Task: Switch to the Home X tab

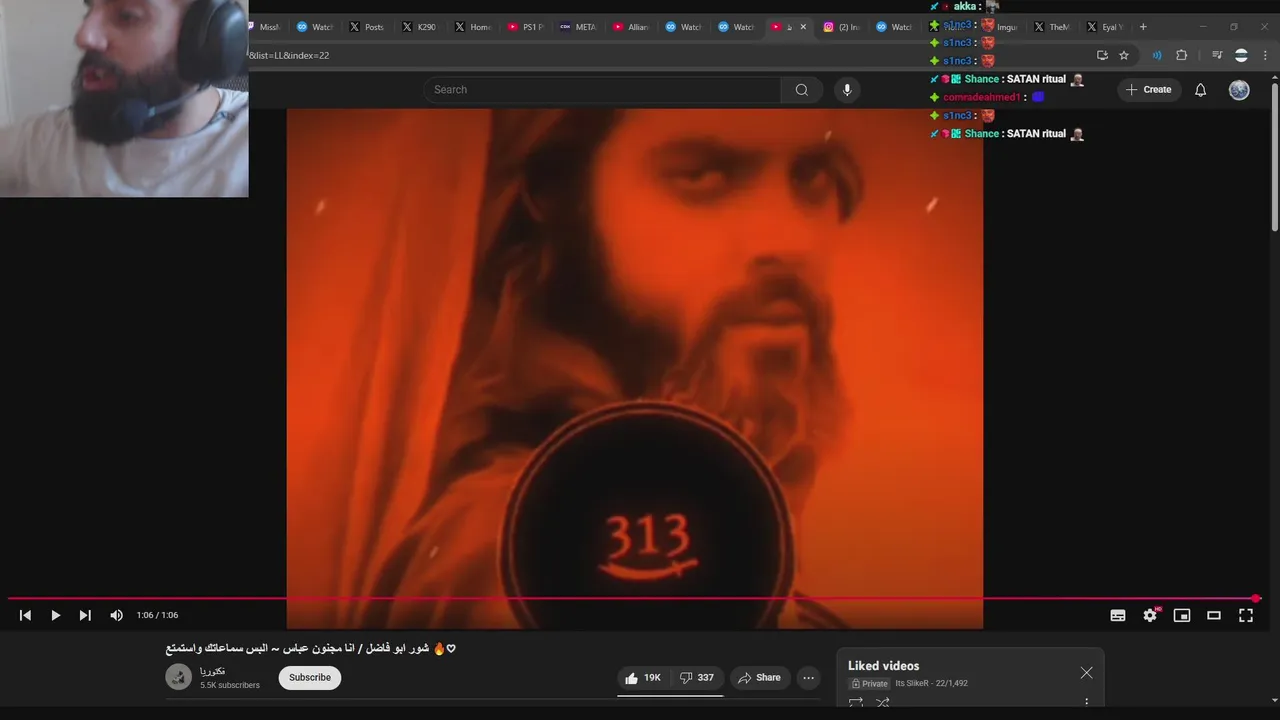Action: (x=472, y=27)
